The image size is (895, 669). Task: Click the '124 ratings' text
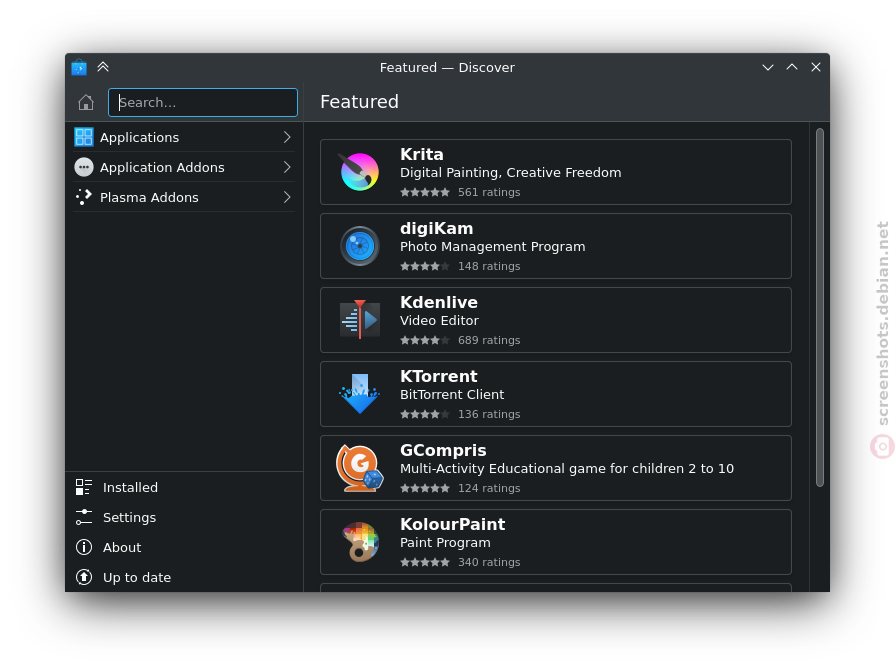tap(489, 488)
